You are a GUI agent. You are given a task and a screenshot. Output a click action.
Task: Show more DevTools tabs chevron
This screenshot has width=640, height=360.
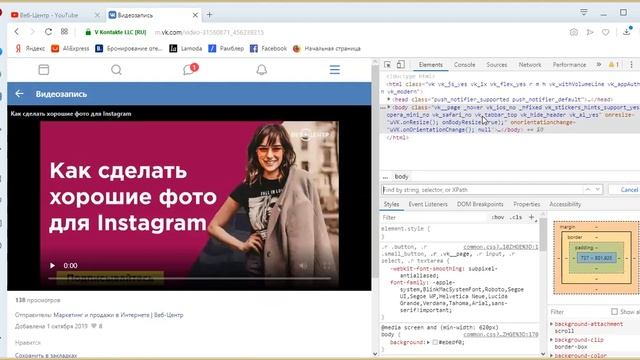click(599, 64)
